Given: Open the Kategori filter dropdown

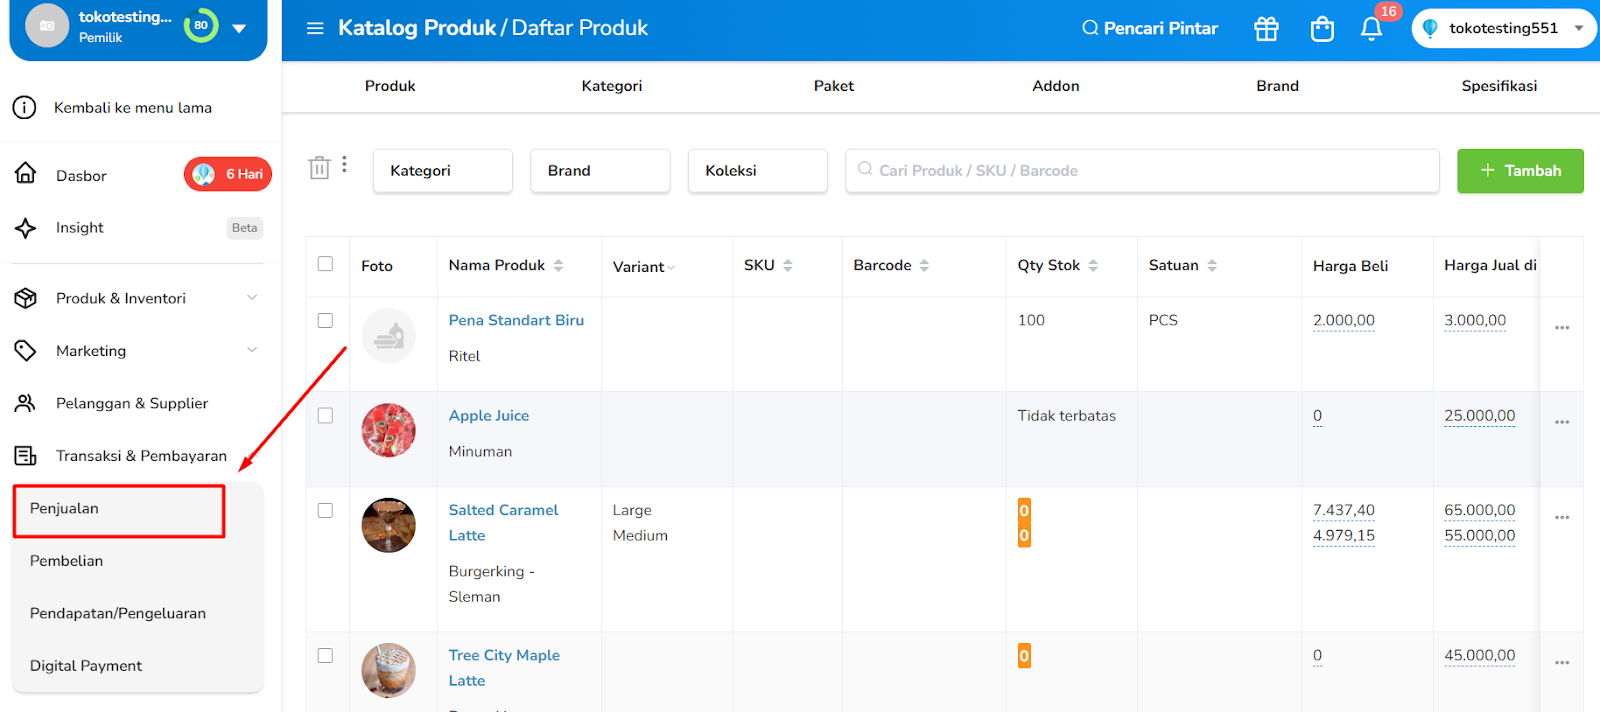Looking at the screenshot, I should click(x=442, y=171).
